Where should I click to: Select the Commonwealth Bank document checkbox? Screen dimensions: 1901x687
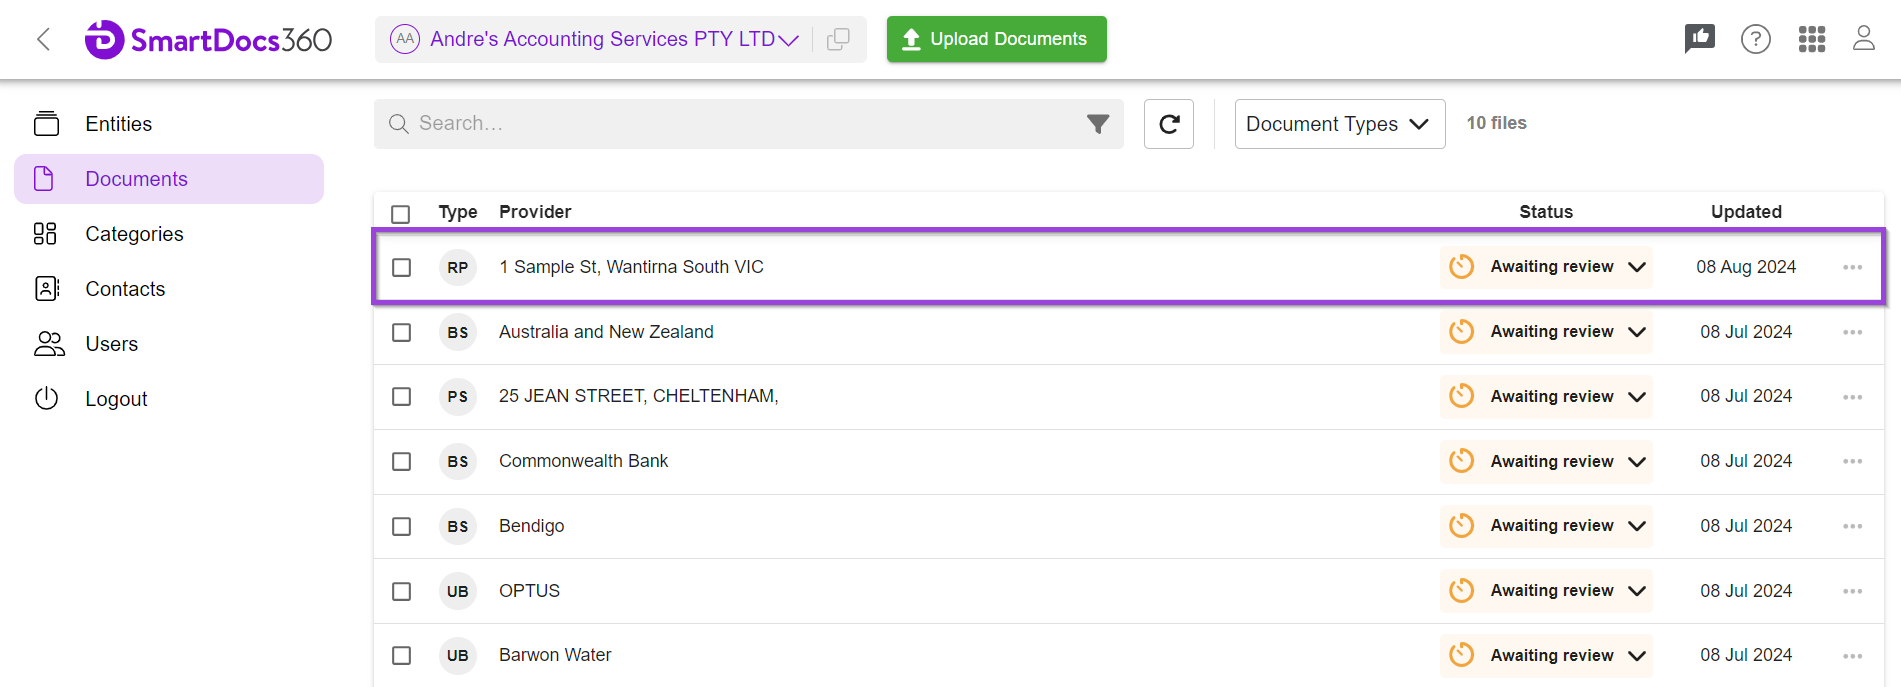pos(401,462)
